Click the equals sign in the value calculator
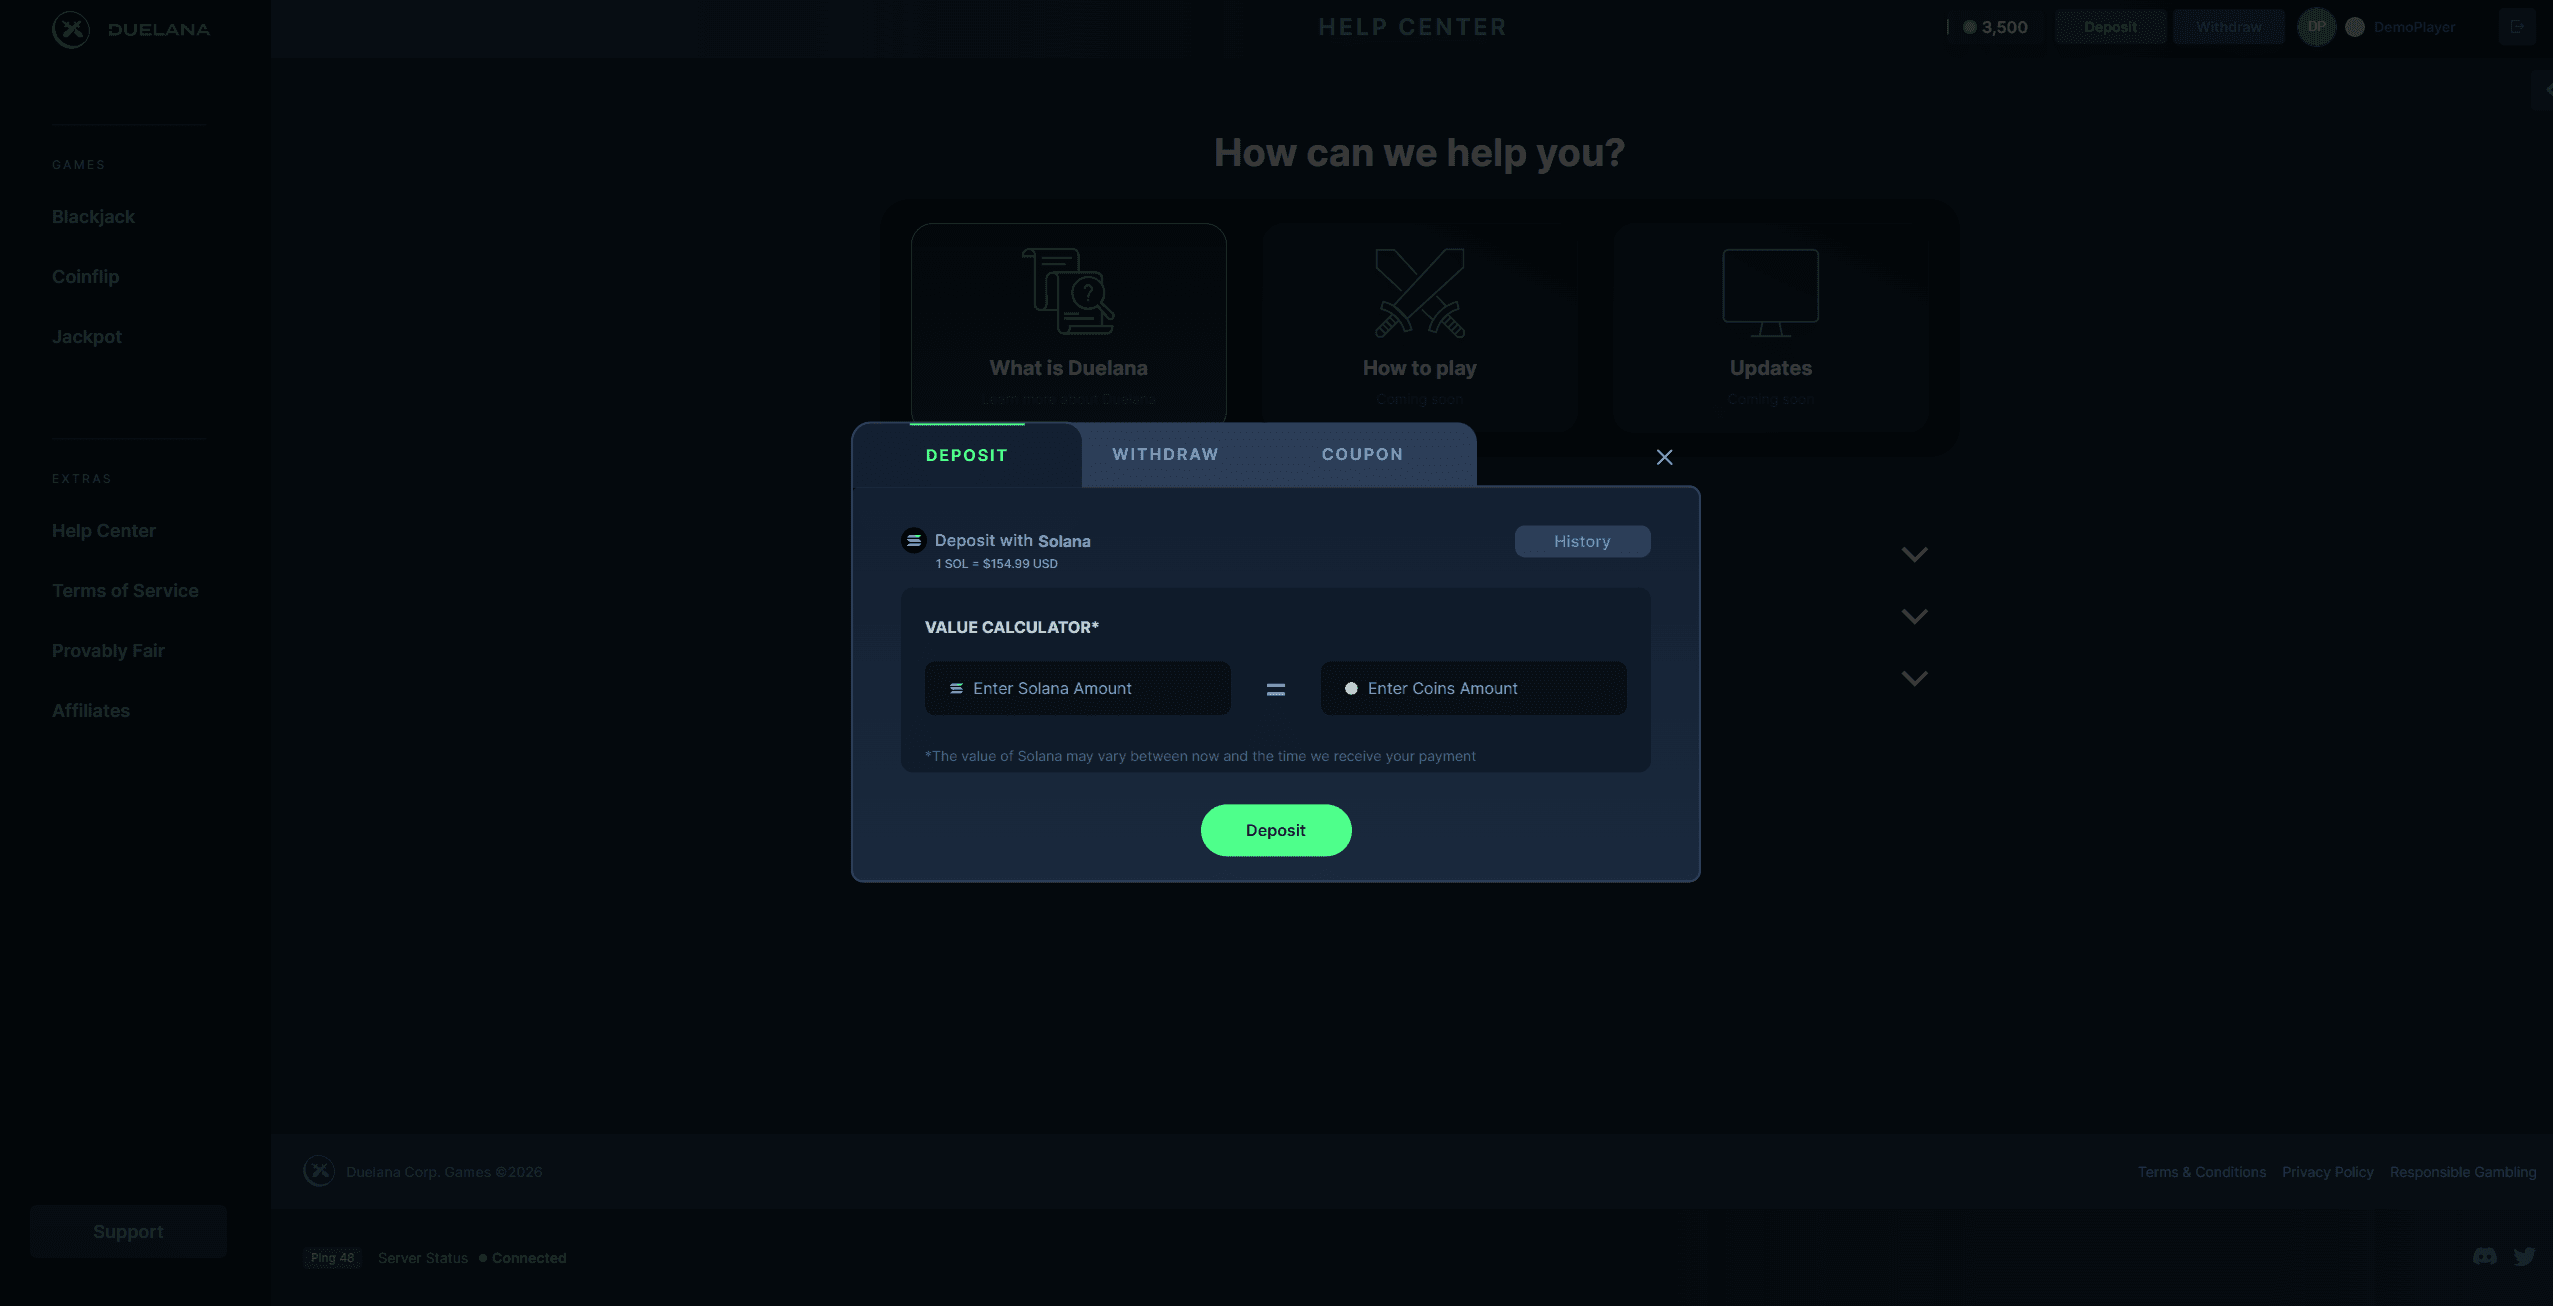 tap(1275, 689)
